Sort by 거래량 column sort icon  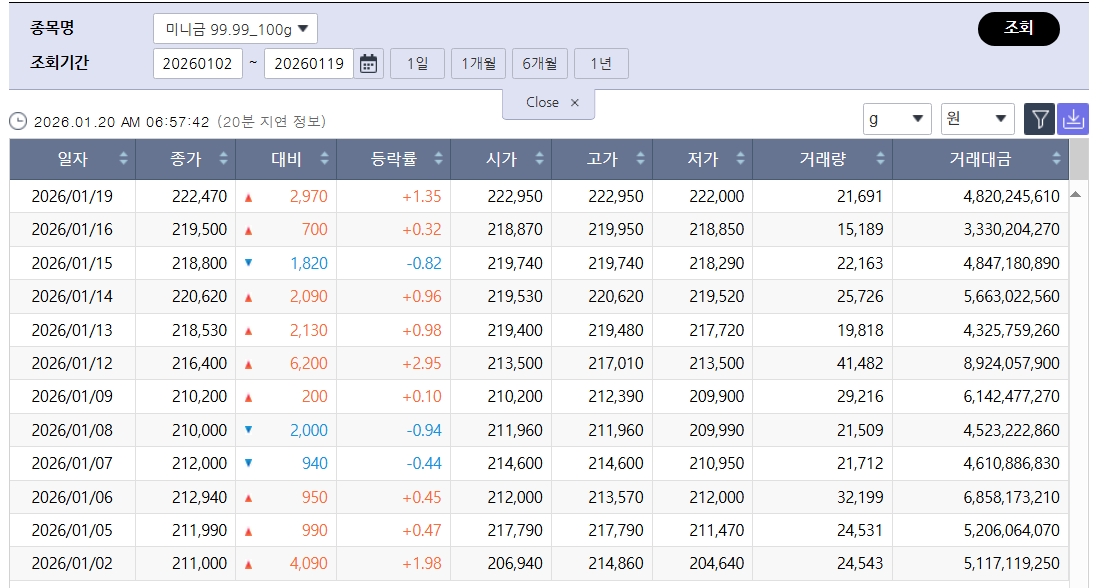[880, 159]
